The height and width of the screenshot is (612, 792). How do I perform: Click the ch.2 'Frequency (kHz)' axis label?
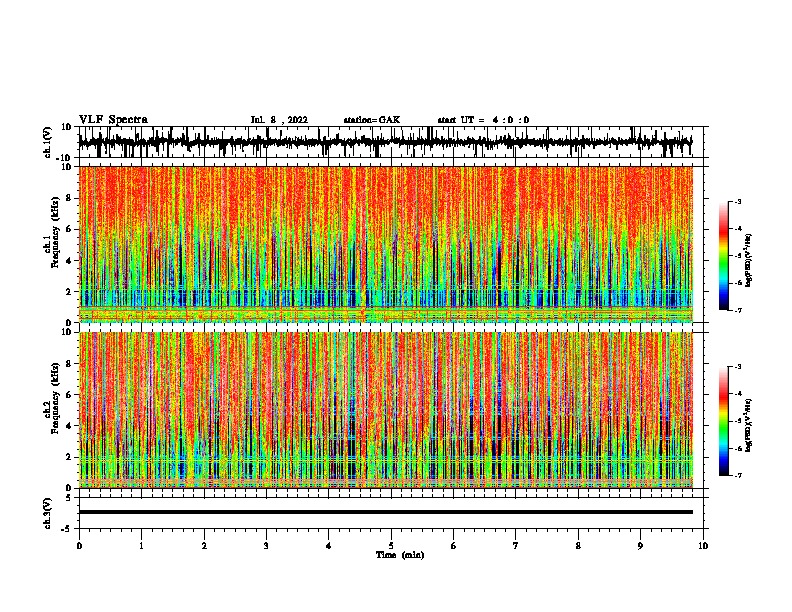56,398
